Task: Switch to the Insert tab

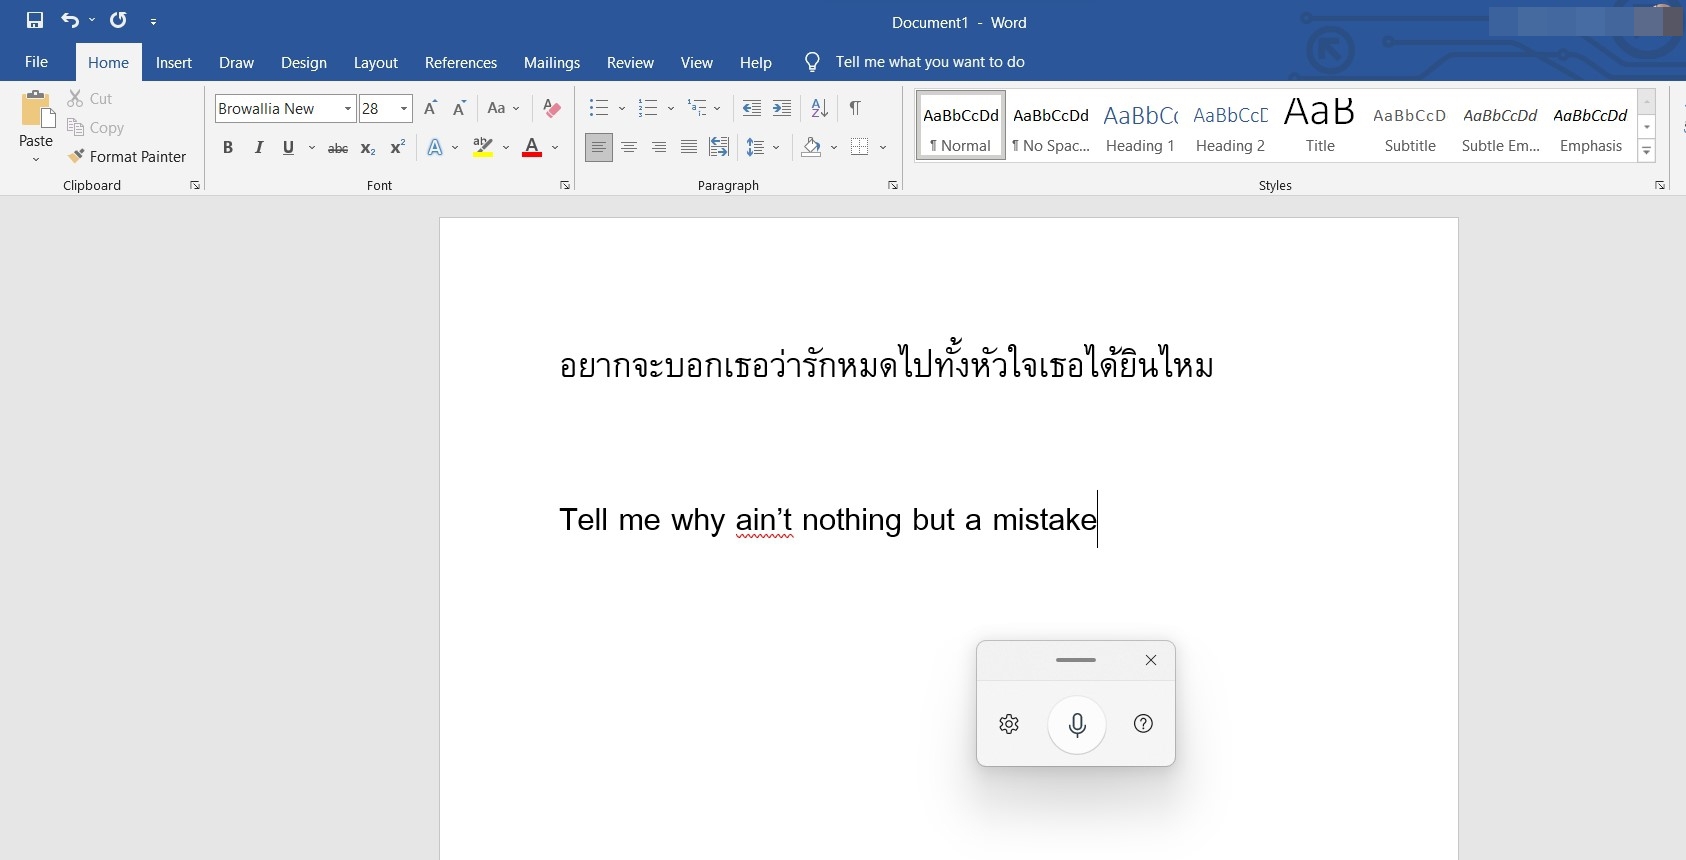Action: point(173,62)
